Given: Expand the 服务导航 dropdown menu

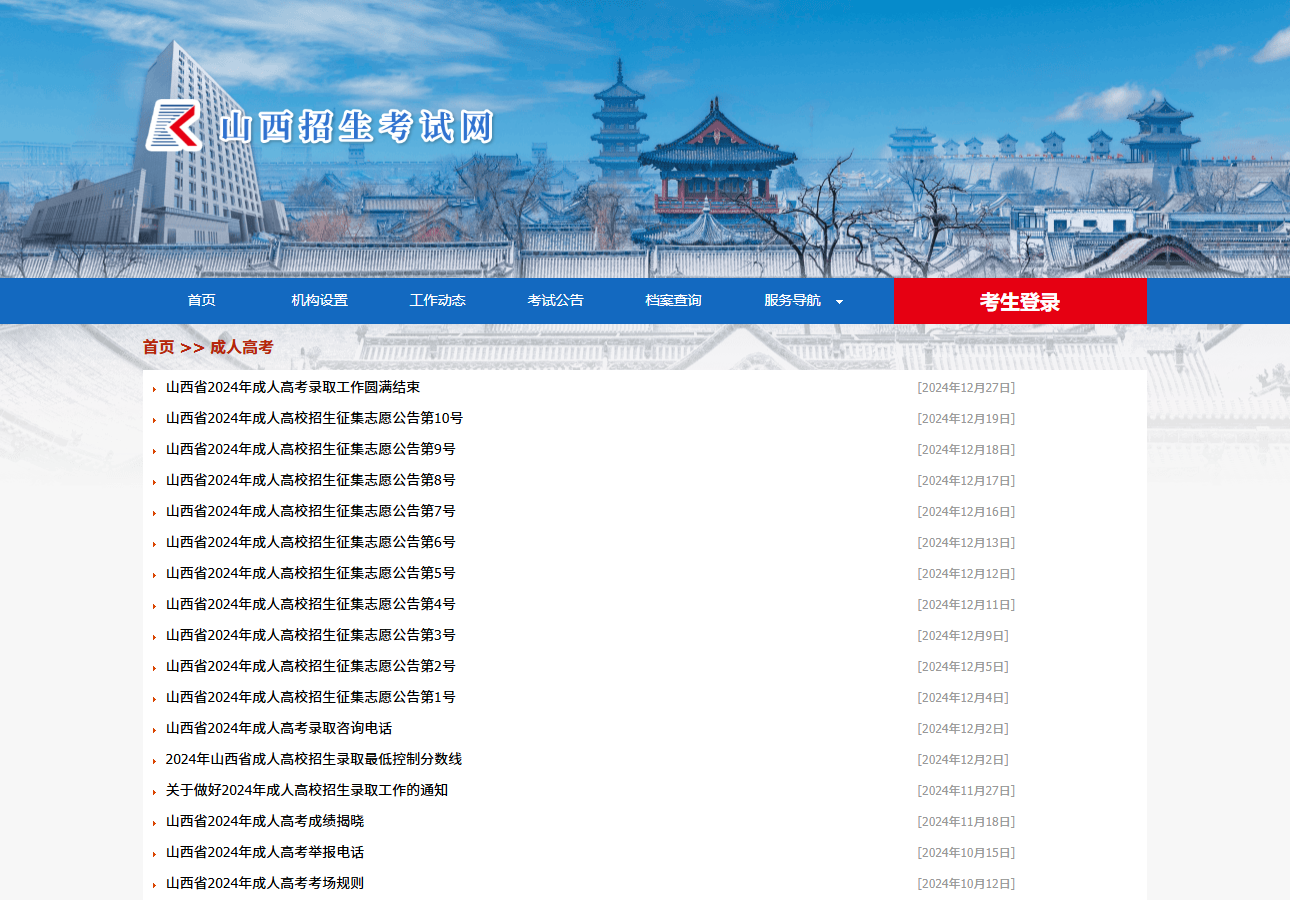Looking at the screenshot, I should 790,300.
